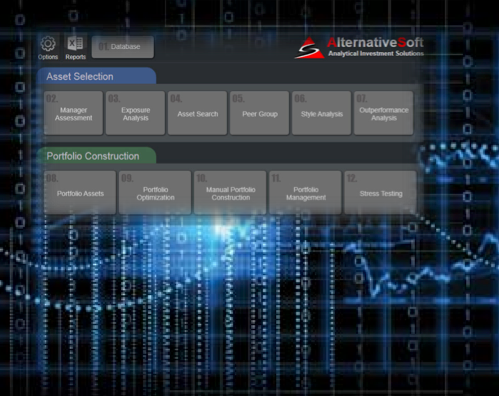The image size is (499, 396).
Task: Click the Options label under gear
Action: point(48,57)
